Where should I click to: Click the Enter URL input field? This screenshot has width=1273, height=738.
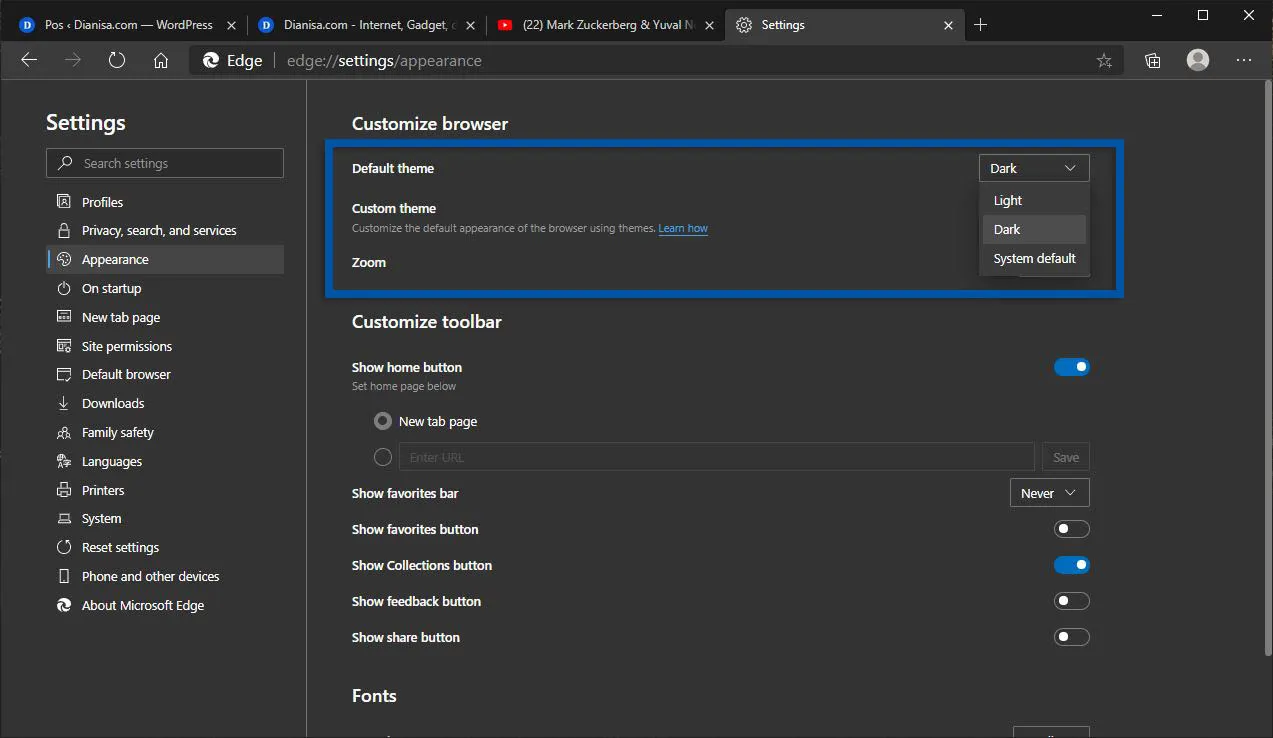tap(716, 457)
